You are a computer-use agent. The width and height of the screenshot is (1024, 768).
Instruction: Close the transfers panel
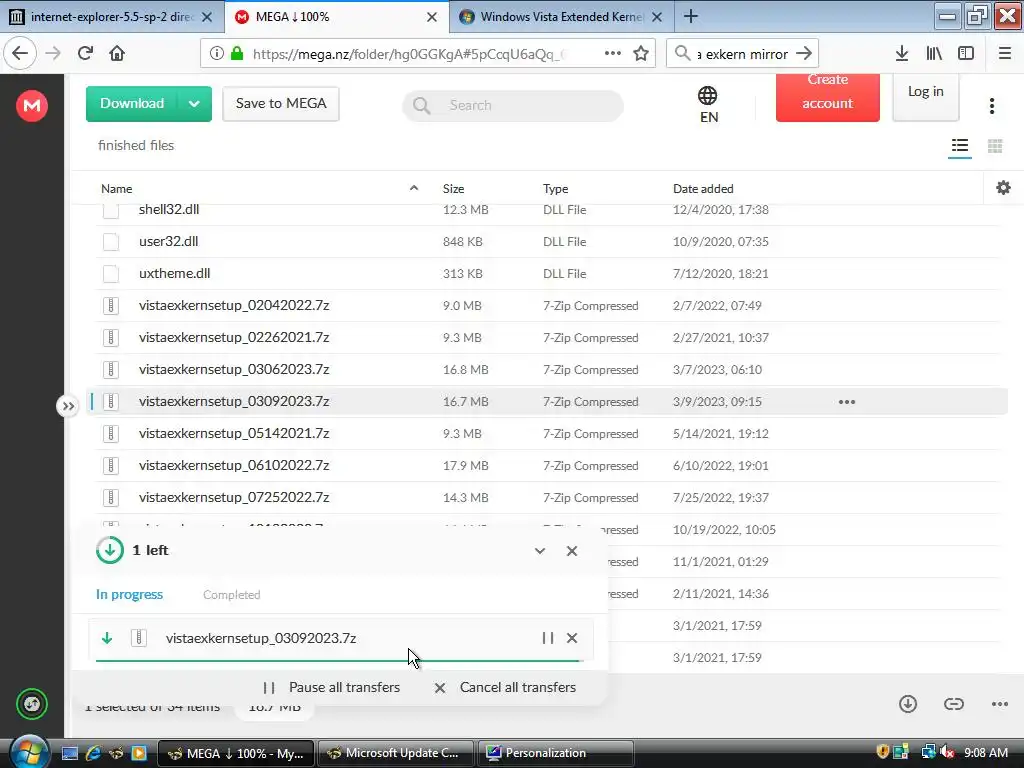pos(571,551)
